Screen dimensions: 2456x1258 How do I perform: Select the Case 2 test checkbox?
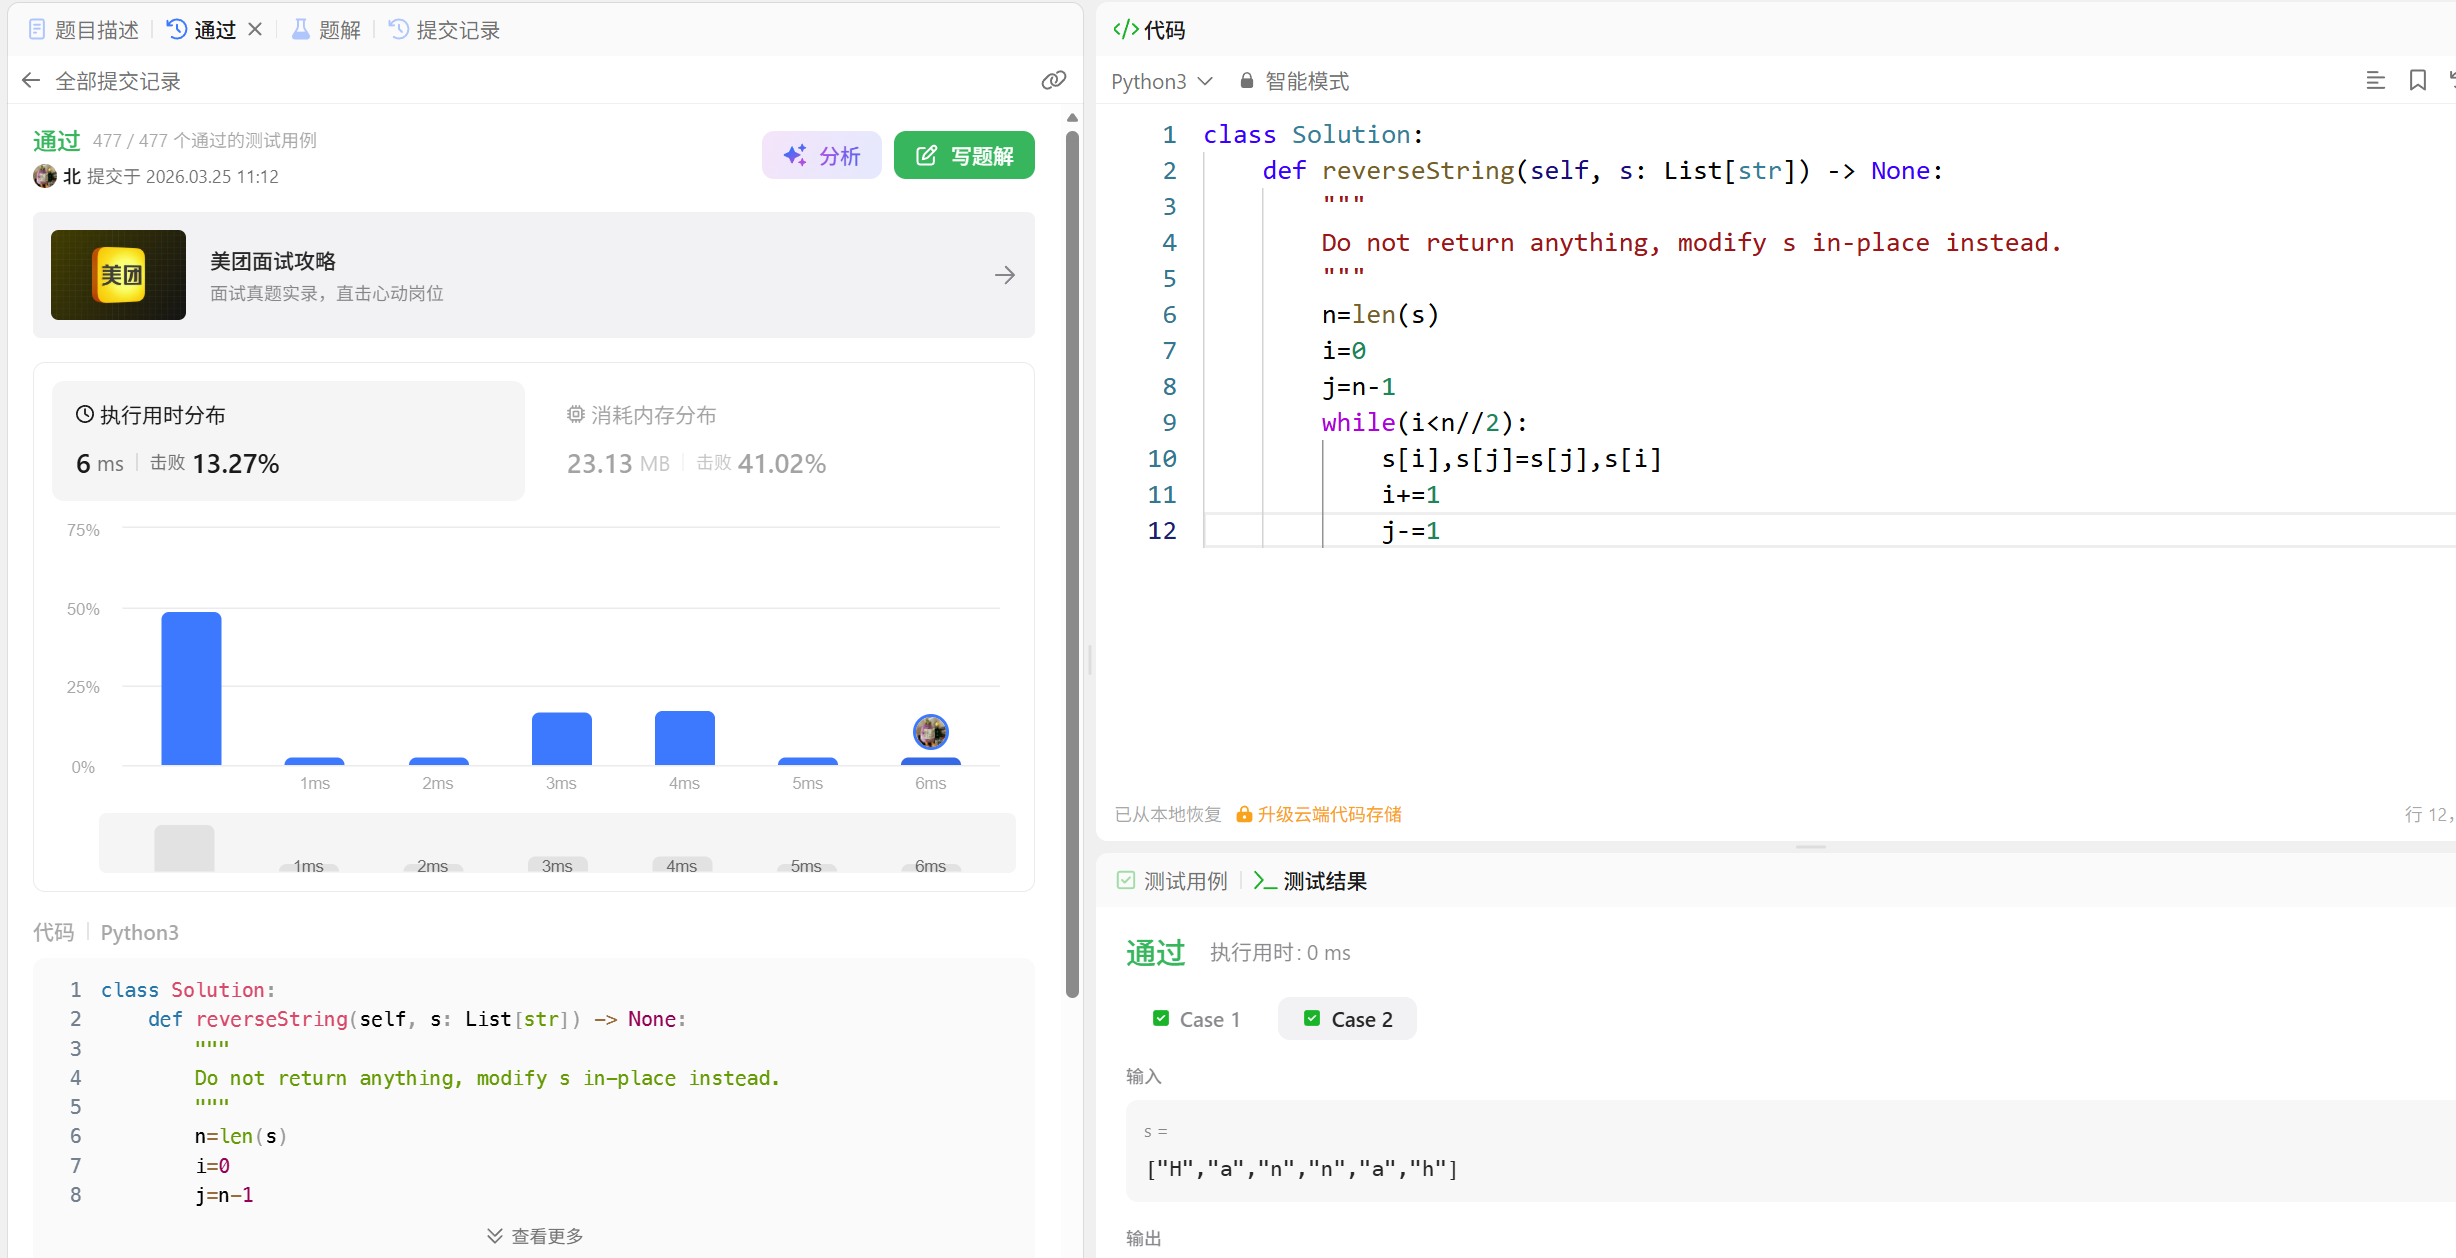[1311, 1018]
